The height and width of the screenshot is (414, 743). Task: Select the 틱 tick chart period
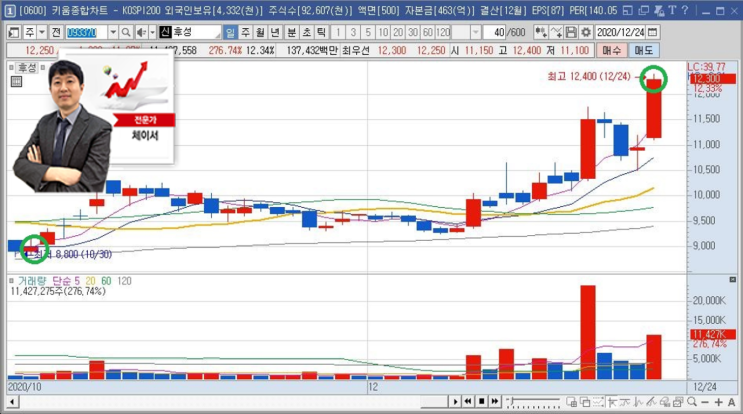click(x=321, y=32)
